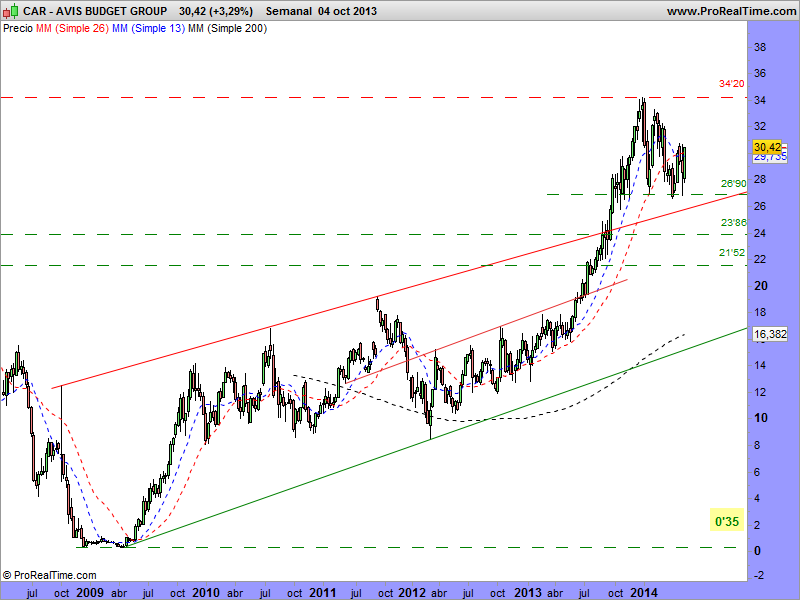The width and height of the screenshot is (800, 600).
Task: Select the MM (Simple 200) indicator label
Action: point(227,29)
